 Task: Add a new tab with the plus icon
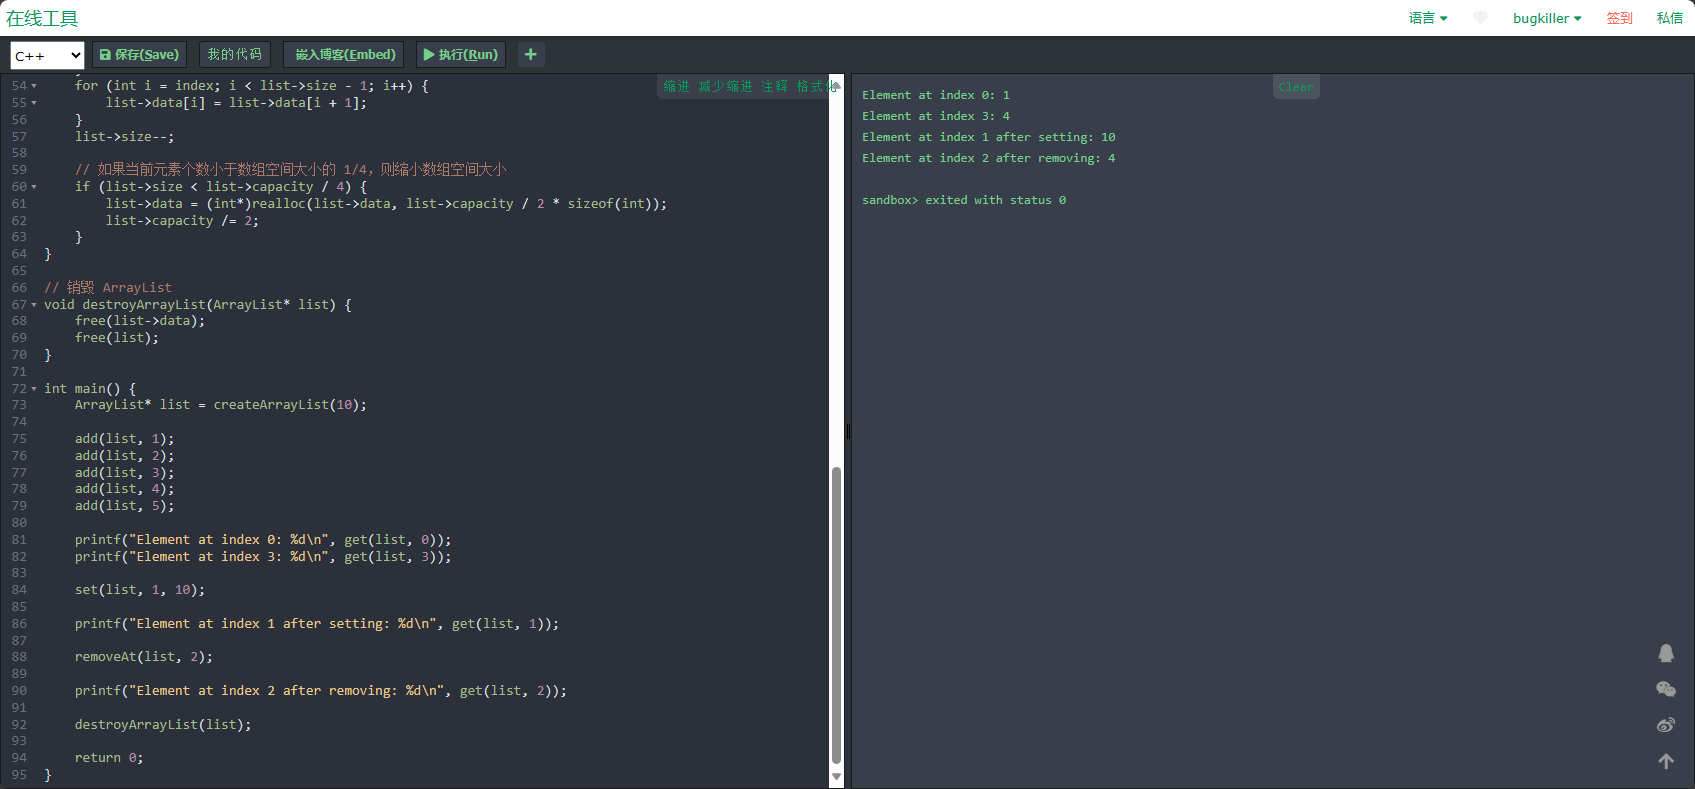click(531, 54)
